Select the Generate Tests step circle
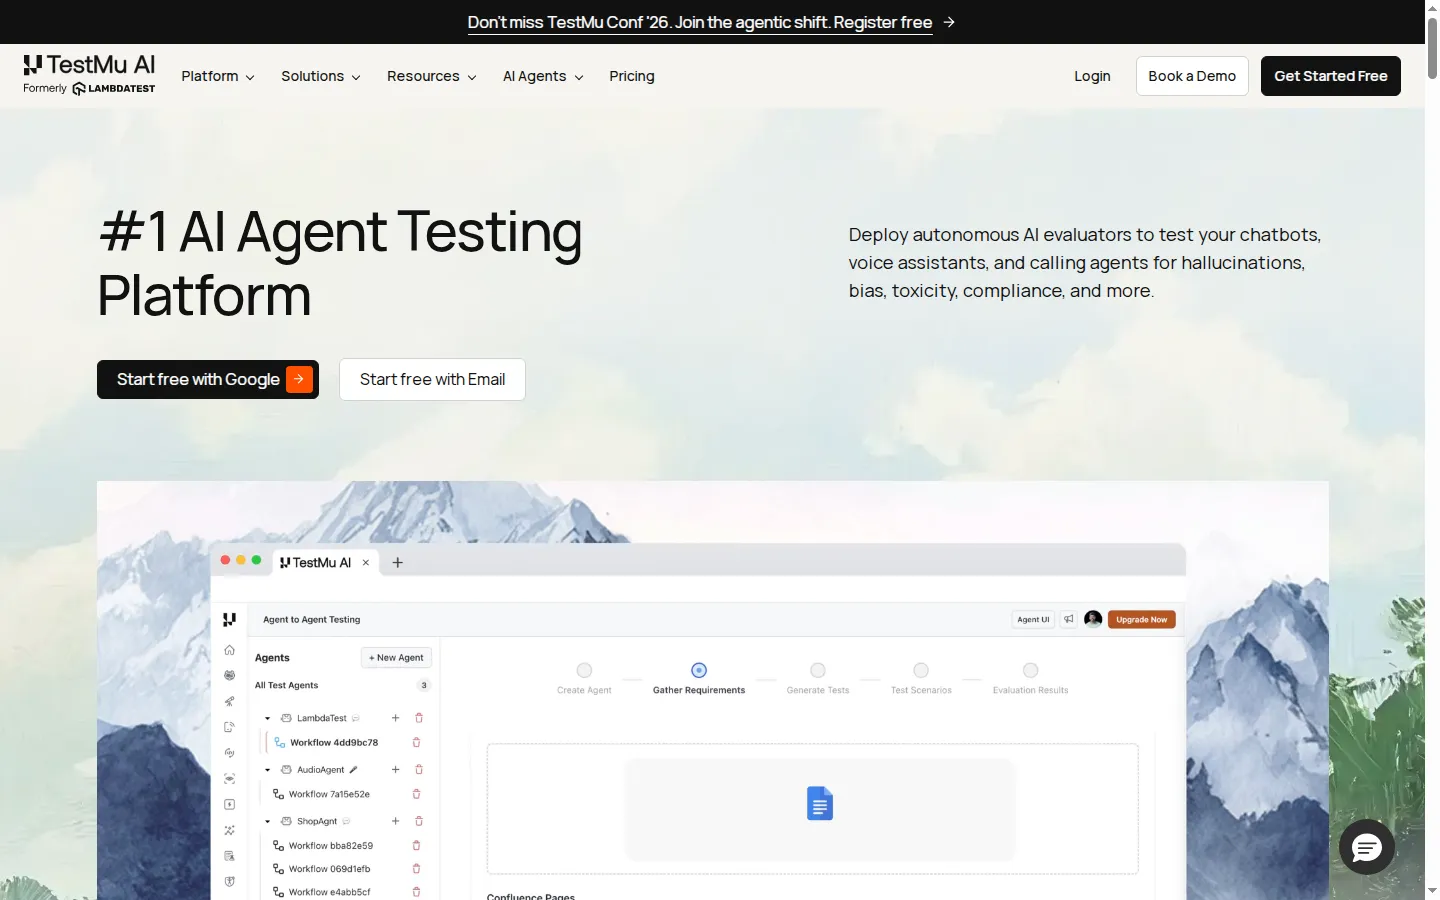The image size is (1440, 900). point(818,670)
